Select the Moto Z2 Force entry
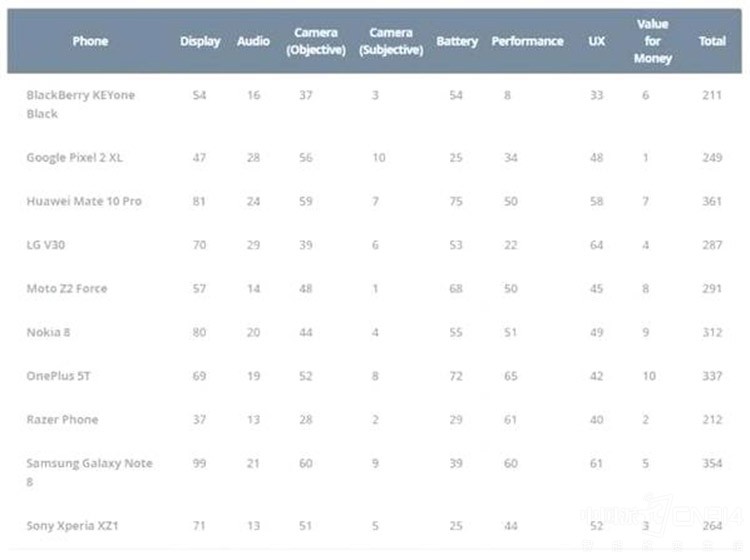 point(66,288)
